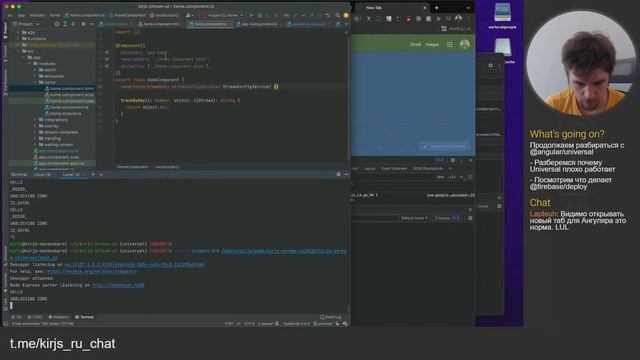This screenshot has height=360, width=640.
Task: Switch to app-routing.module.ts editor tab
Action: pyautogui.click(x=259, y=24)
